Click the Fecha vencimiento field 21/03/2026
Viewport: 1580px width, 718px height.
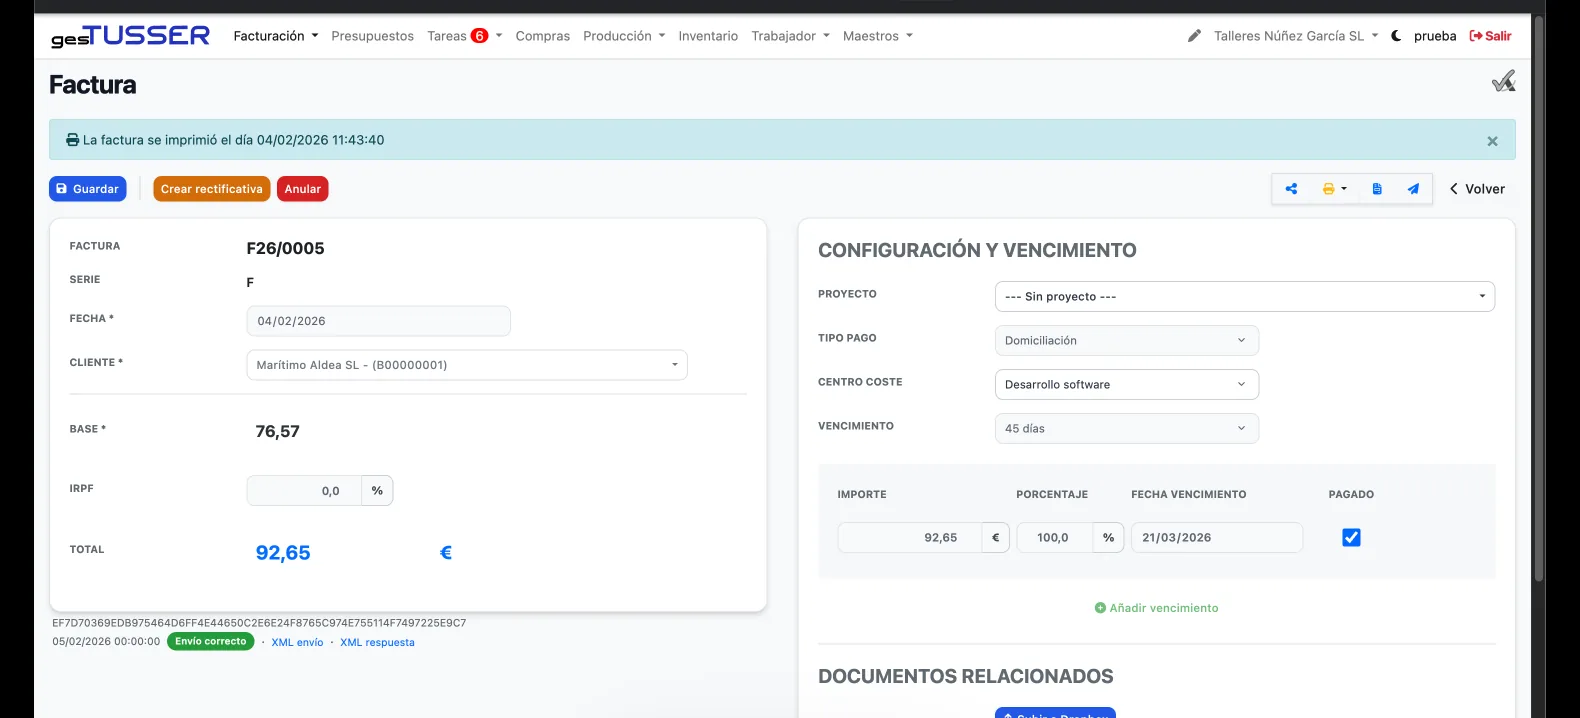pyautogui.click(x=1217, y=538)
